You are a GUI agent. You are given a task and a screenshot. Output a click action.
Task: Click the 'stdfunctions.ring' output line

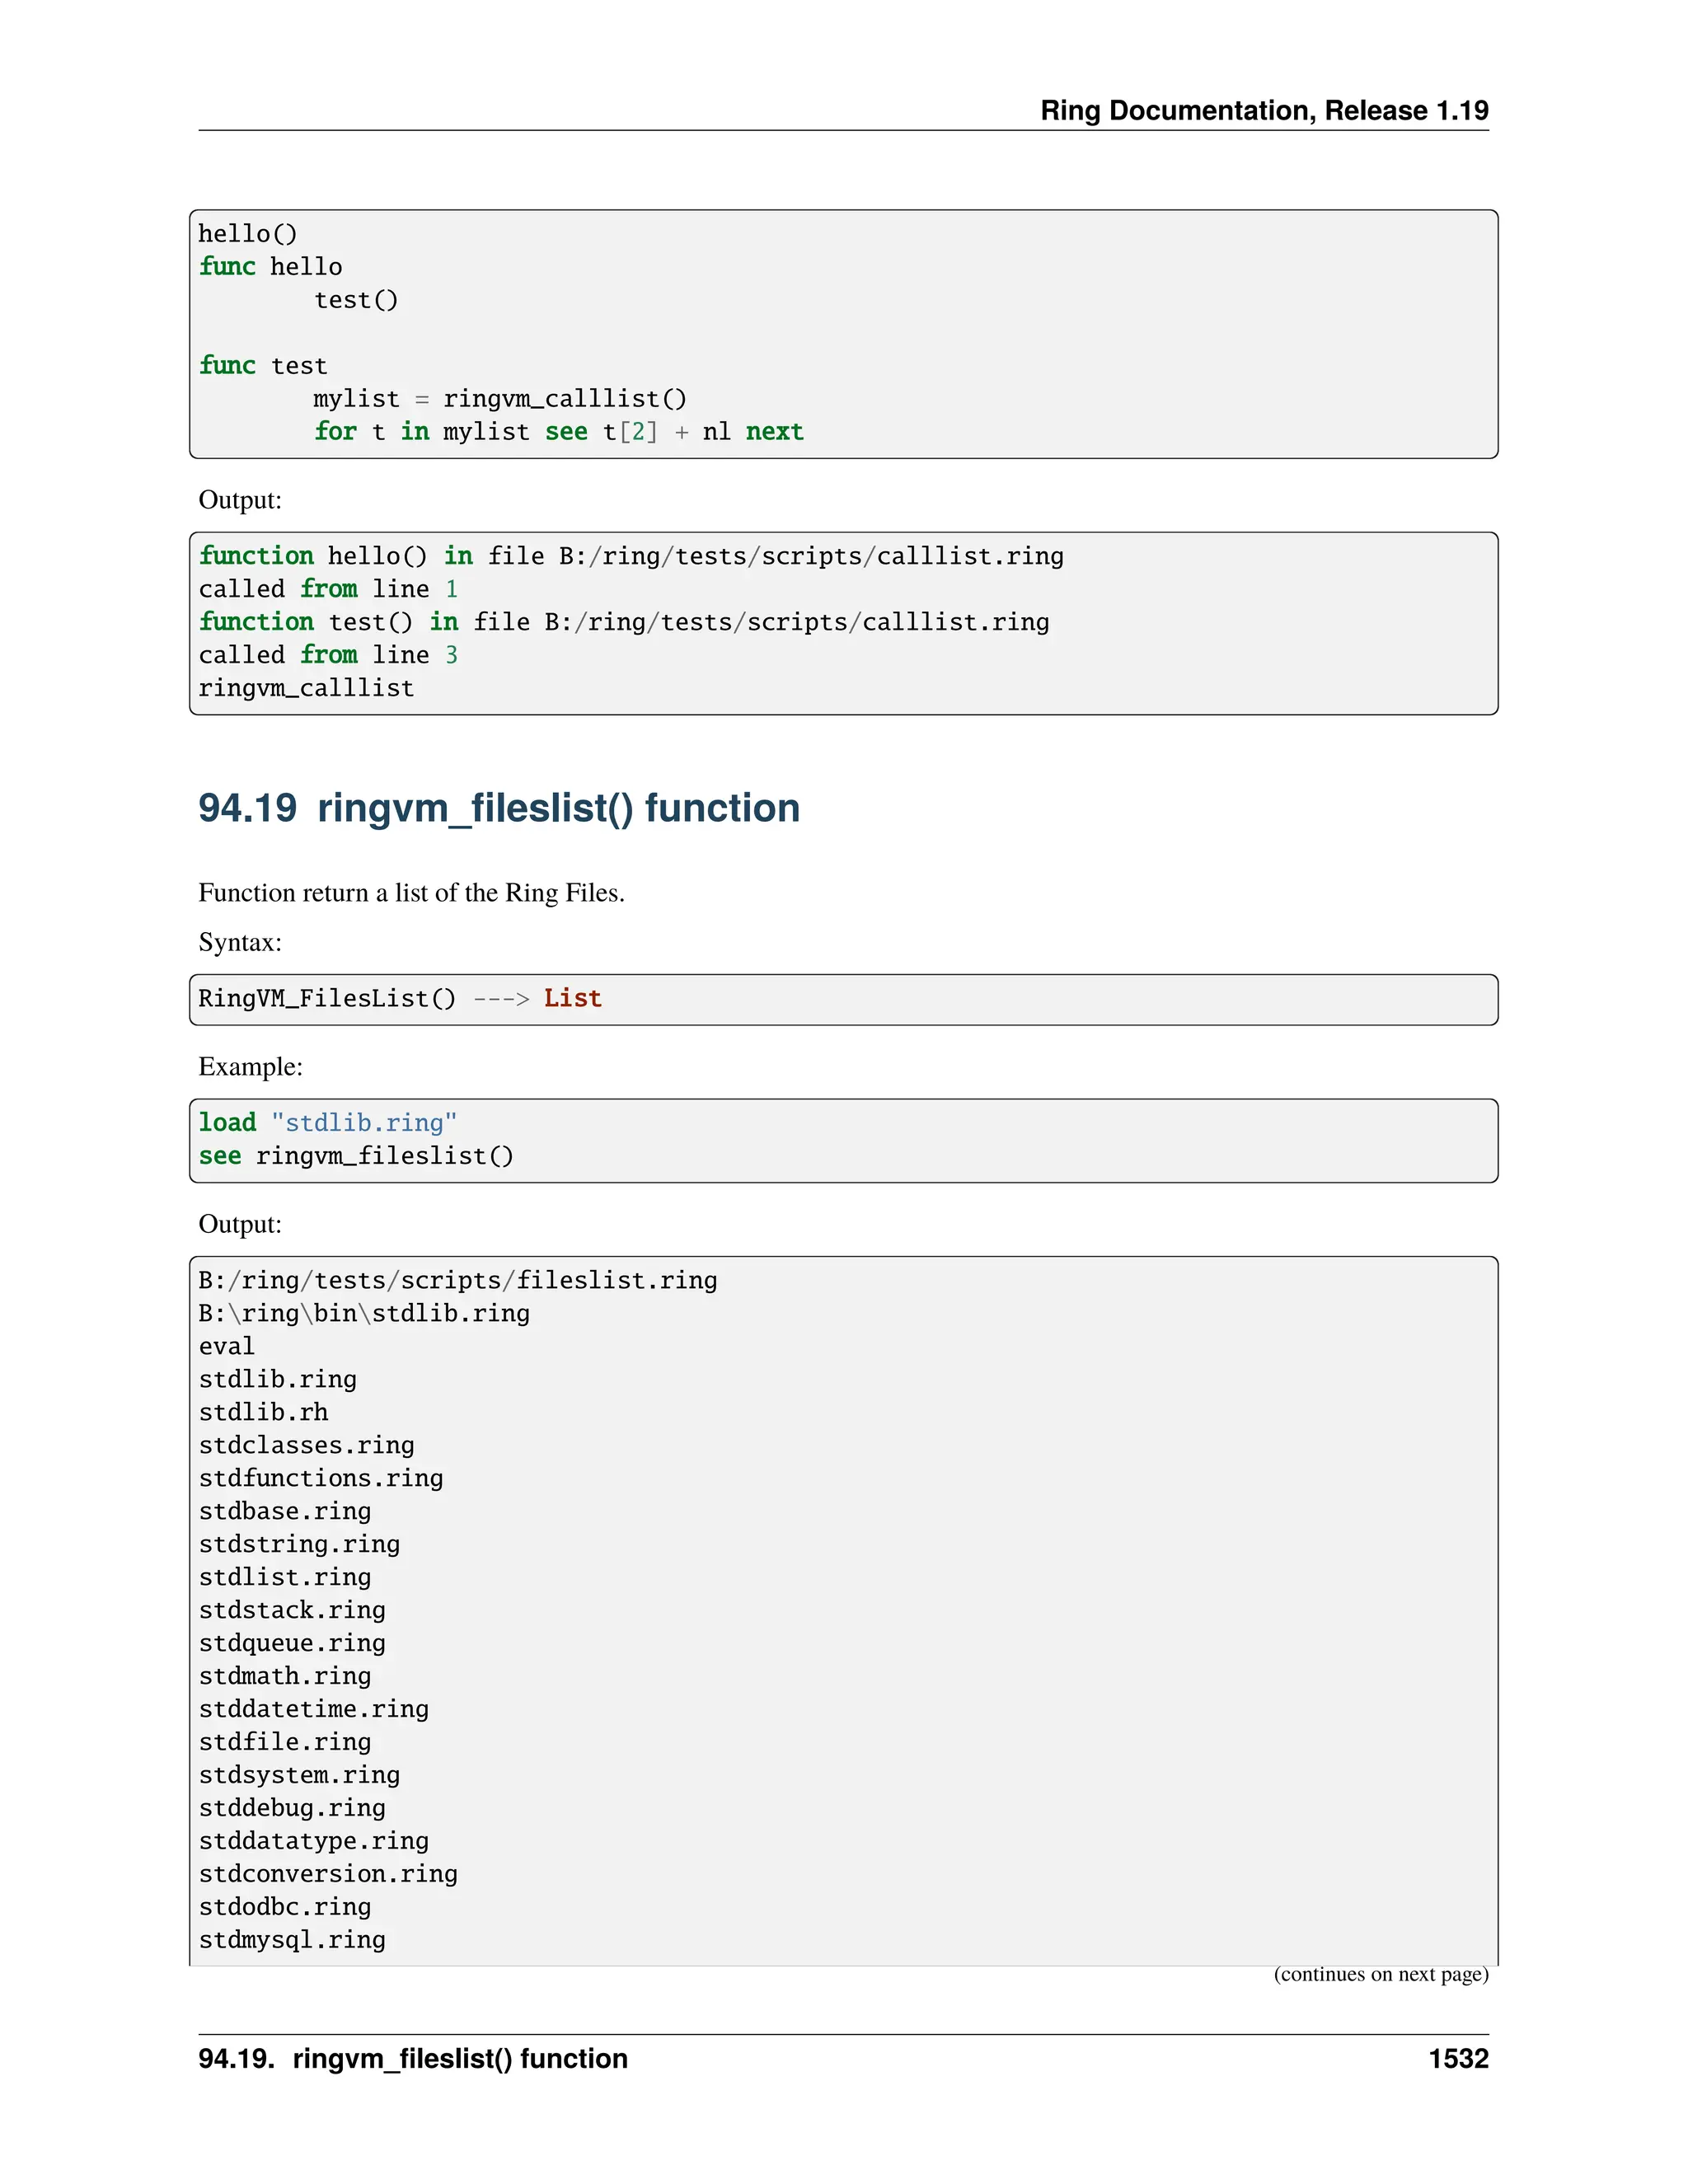[x=321, y=1478]
